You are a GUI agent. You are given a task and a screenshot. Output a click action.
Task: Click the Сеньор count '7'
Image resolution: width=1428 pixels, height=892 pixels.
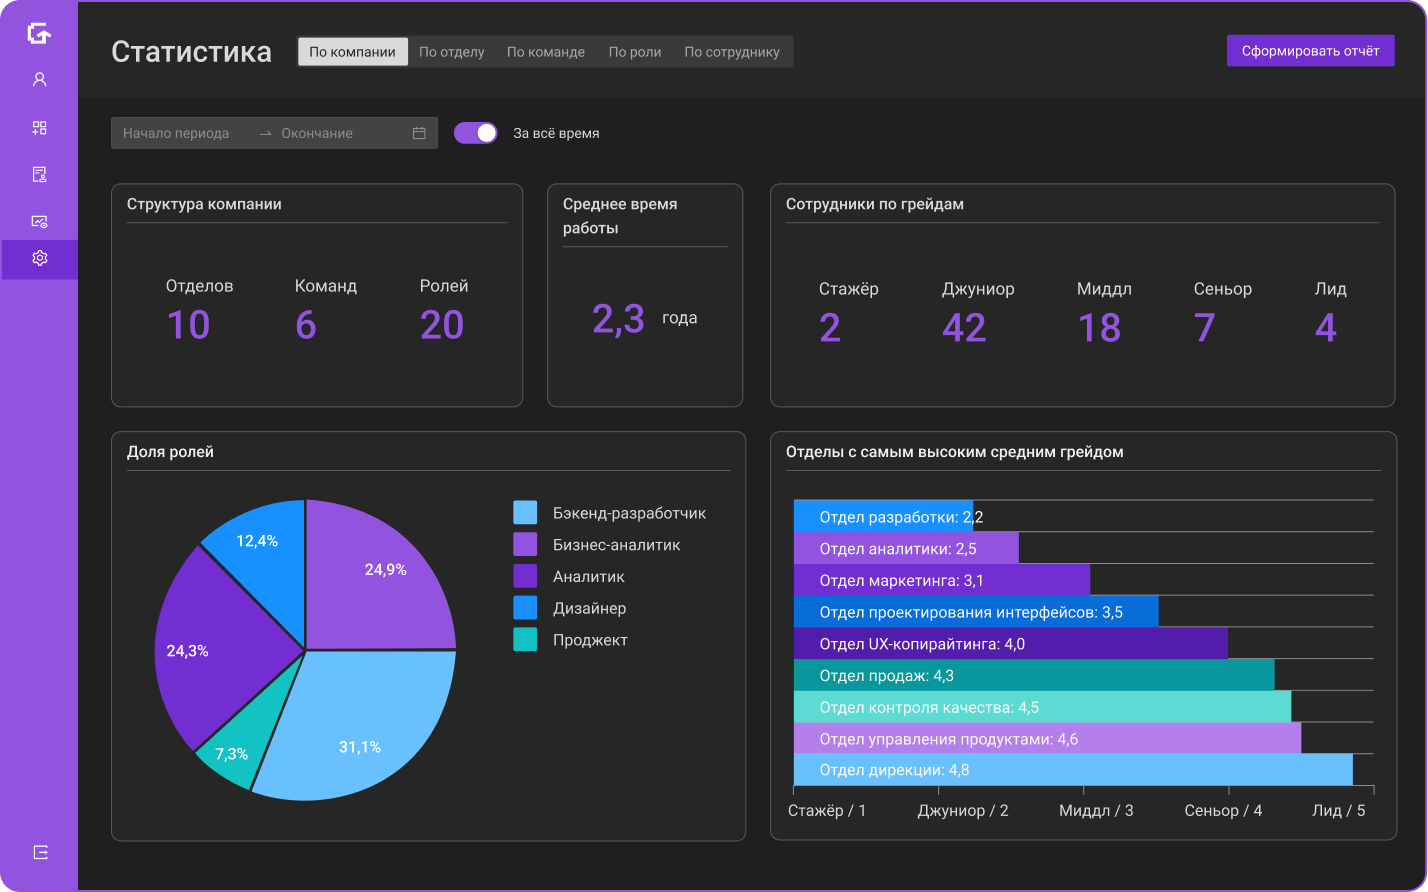click(x=1205, y=328)
